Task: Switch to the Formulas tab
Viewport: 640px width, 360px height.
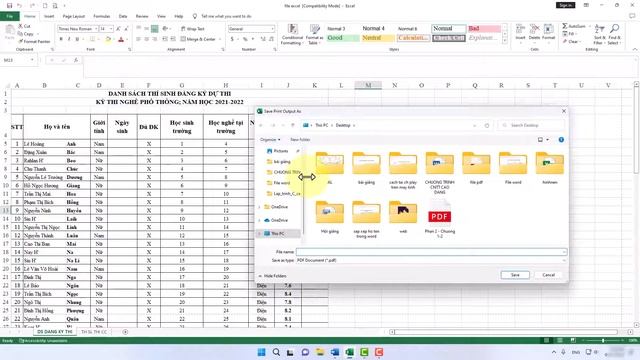Action: click(x=102, y=16)
